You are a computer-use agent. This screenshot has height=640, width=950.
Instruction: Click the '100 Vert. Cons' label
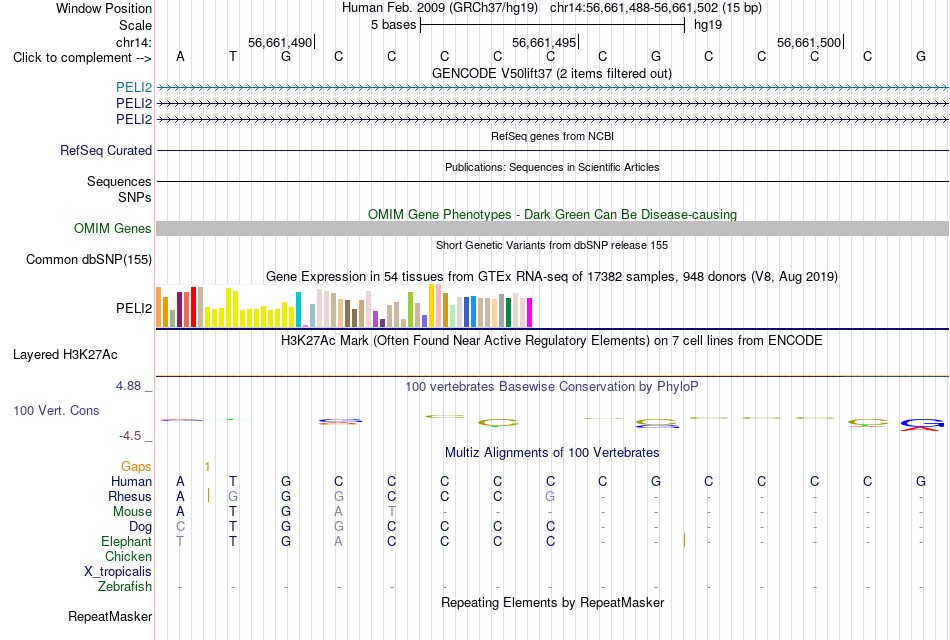click(x=56, y=410)
